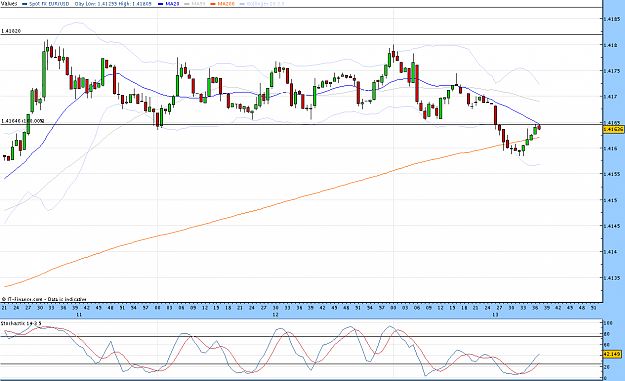Click the Bollinger 20 2.0 legend label
Screen dimensions: 625x381
266,4
